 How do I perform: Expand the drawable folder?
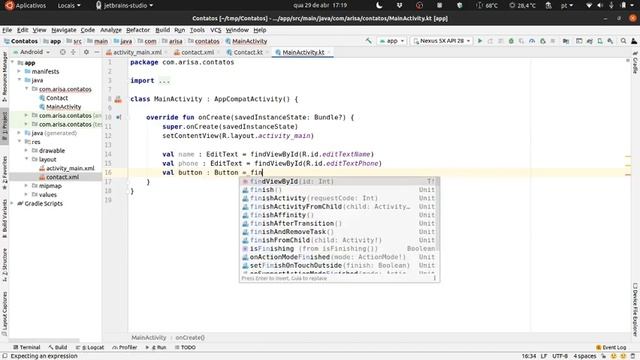pyautogui.click(x=26, y=151)
